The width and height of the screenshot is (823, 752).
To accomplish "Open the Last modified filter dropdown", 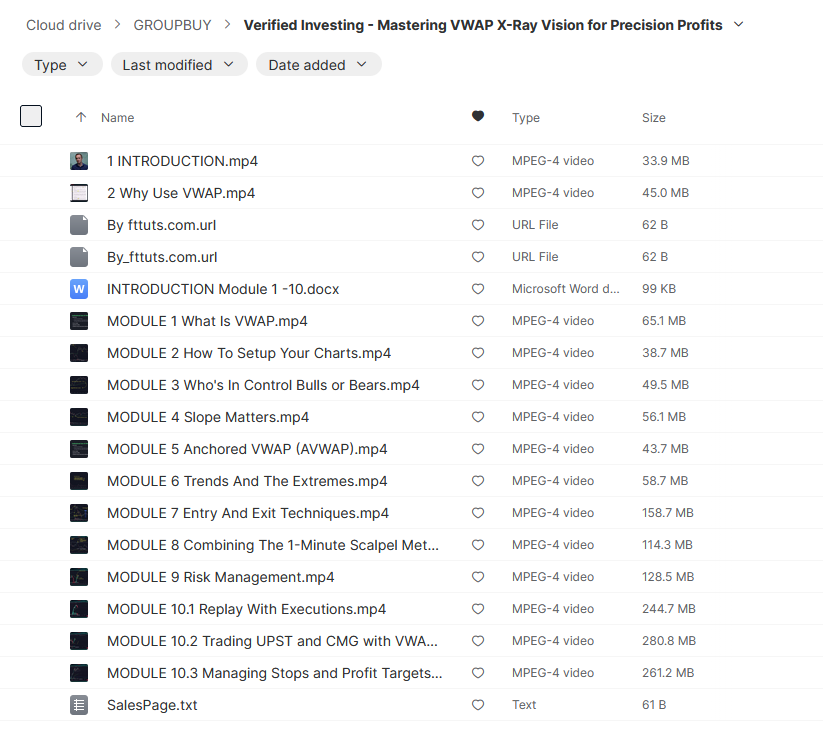I will tap(179, 65).
